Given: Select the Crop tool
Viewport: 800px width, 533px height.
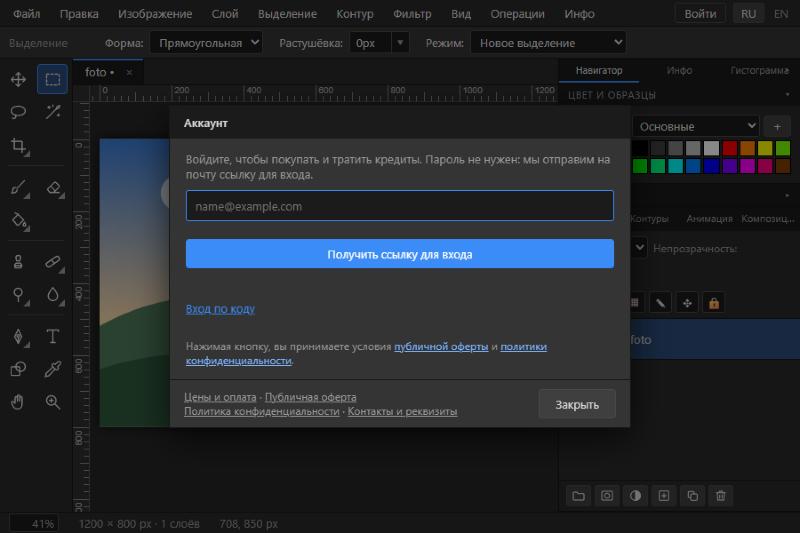Looking at the screenshot, I should [18, 146].
